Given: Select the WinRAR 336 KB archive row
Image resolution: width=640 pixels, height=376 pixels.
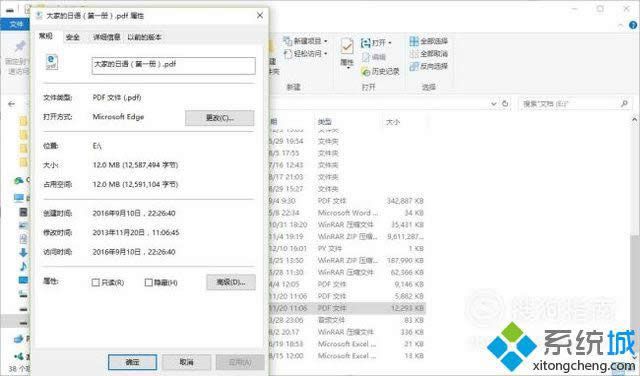Looking at the screenshot, I should 347,332.
